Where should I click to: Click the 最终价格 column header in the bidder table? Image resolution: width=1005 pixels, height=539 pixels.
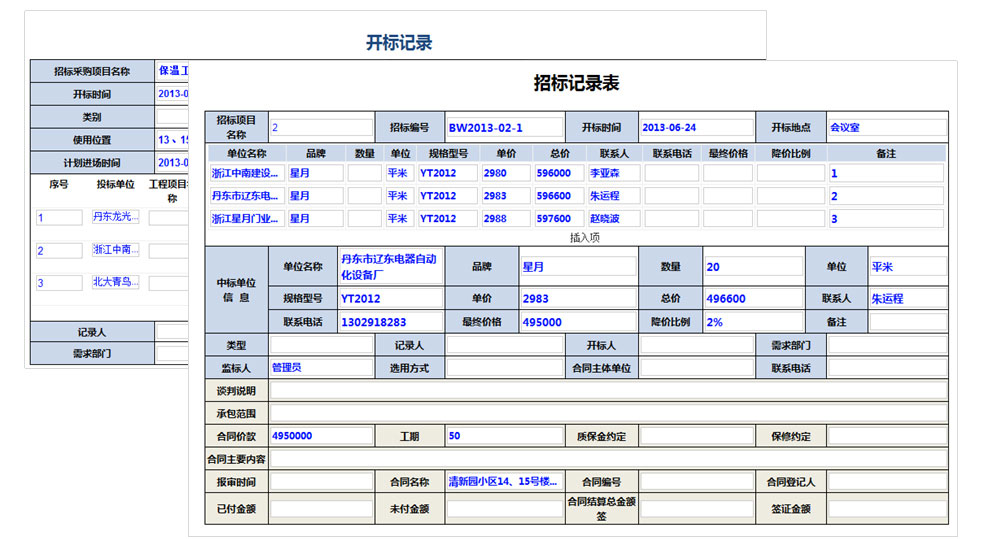[728, 154]
